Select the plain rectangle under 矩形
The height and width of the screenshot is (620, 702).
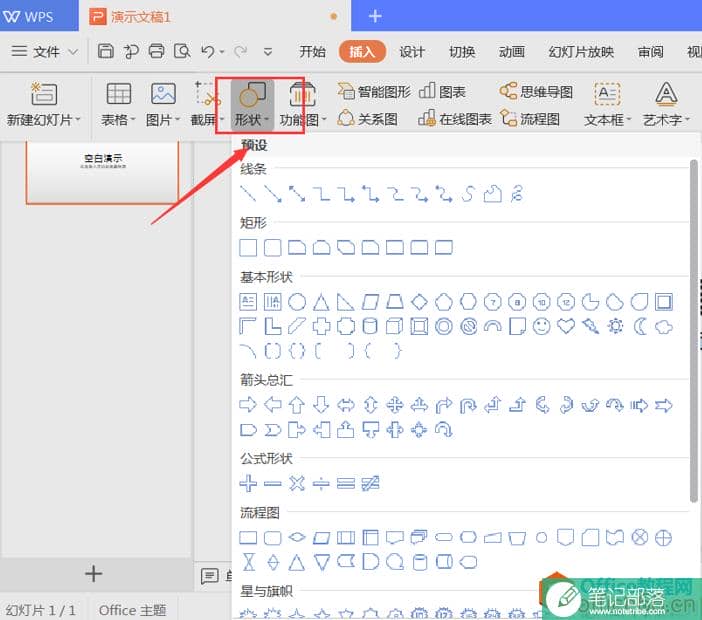click(x=248, y=247)
